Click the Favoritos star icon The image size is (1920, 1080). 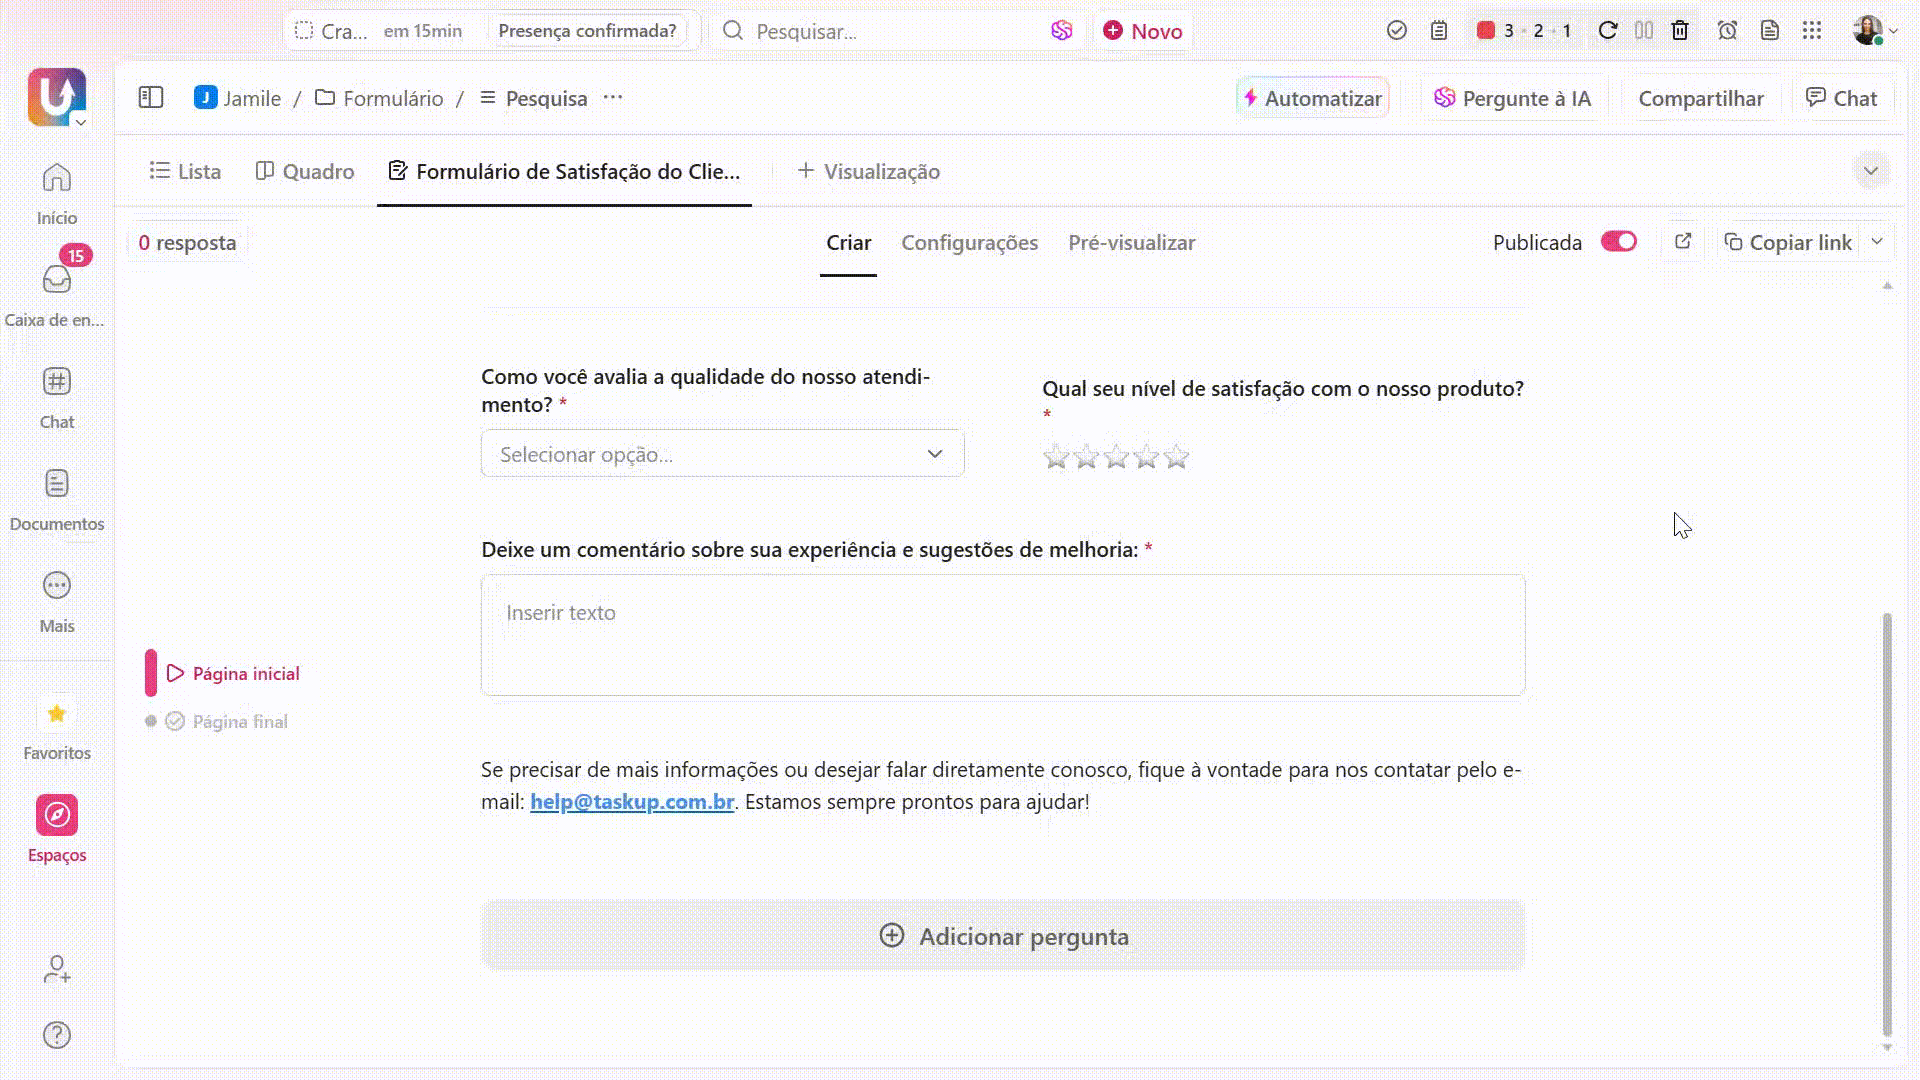pos(57,714)
